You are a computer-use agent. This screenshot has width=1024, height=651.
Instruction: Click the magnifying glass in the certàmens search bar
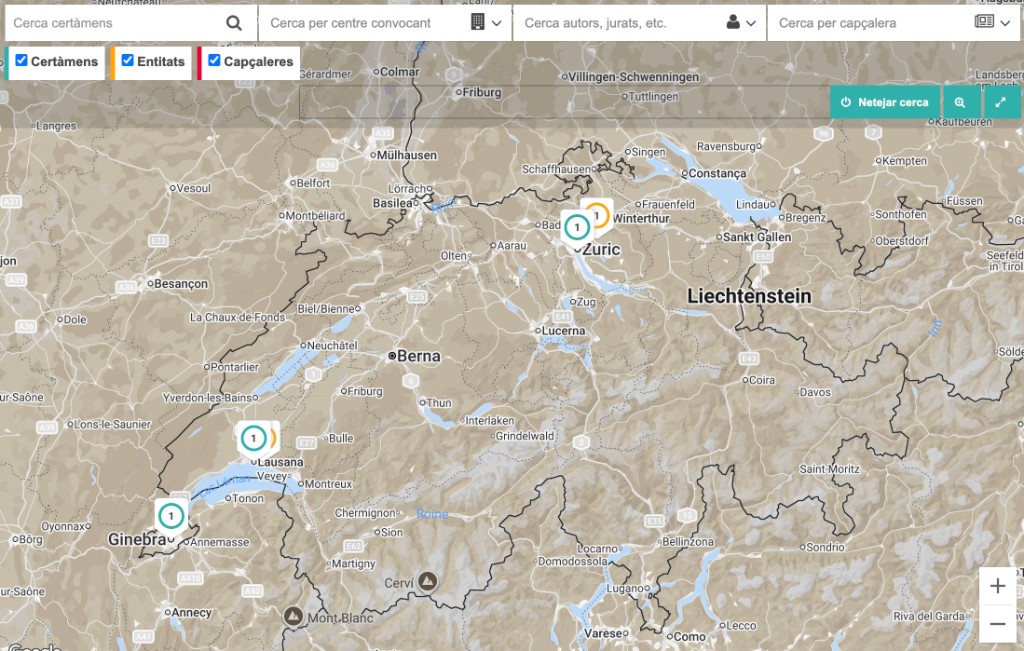[234, 21]
